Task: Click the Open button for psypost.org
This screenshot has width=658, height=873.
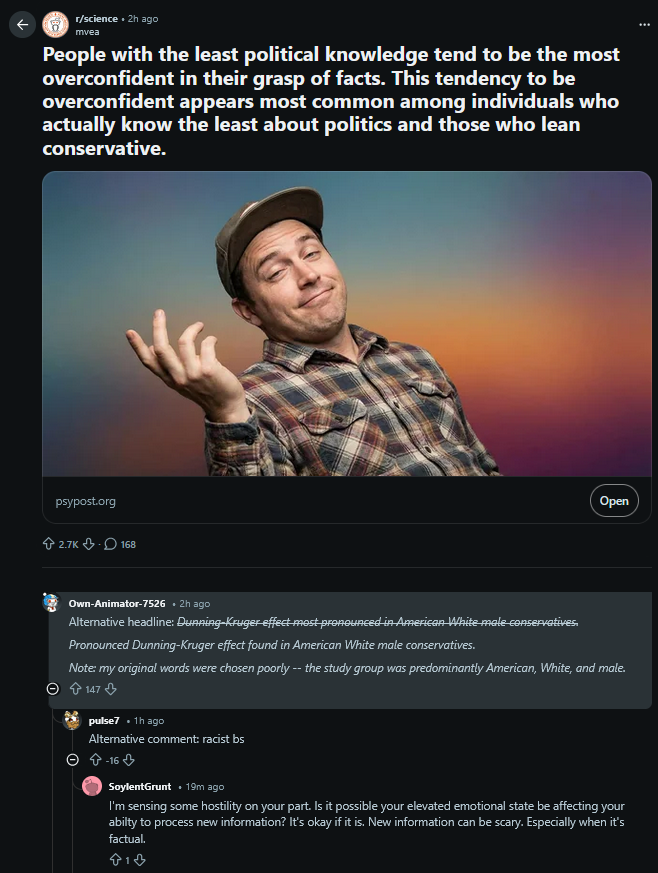Action: click(613, 501)
